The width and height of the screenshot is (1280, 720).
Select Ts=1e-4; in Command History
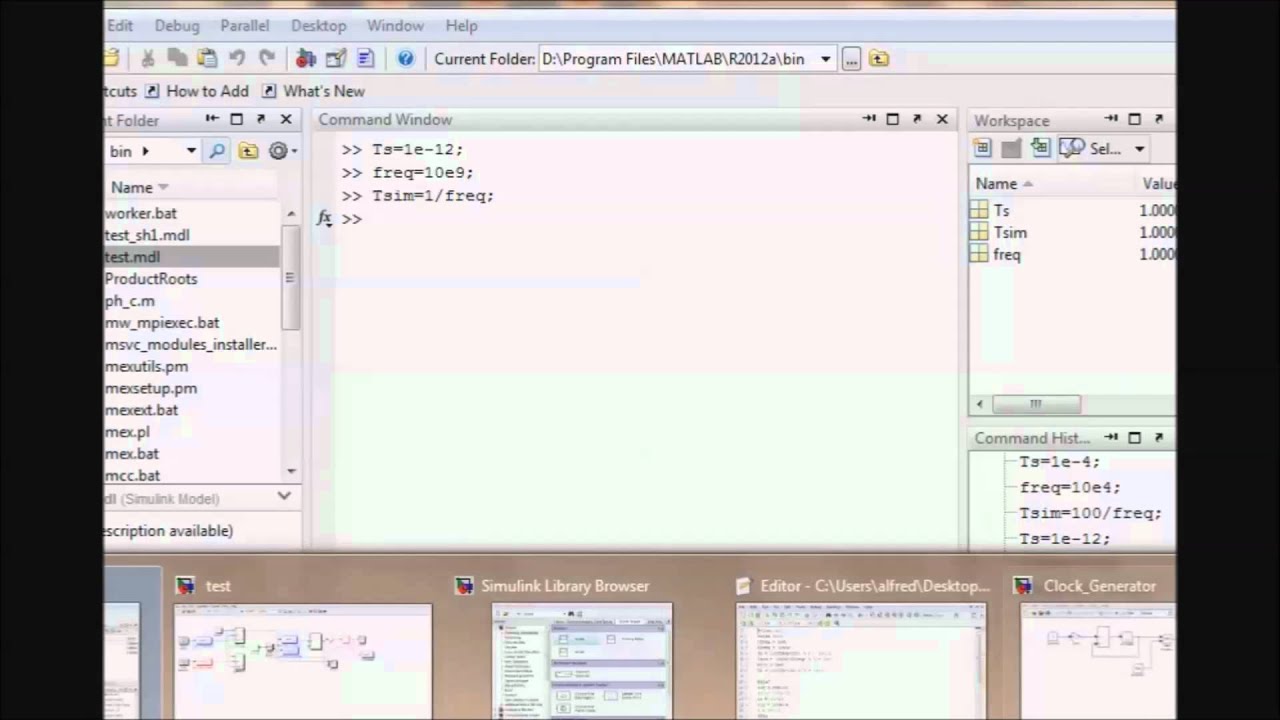tap(1059, 462)
